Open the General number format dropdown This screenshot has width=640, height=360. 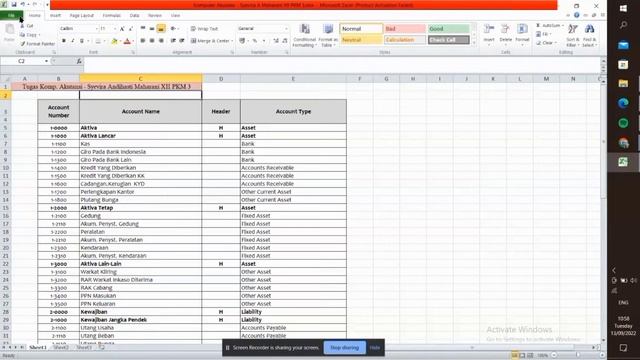286,29
